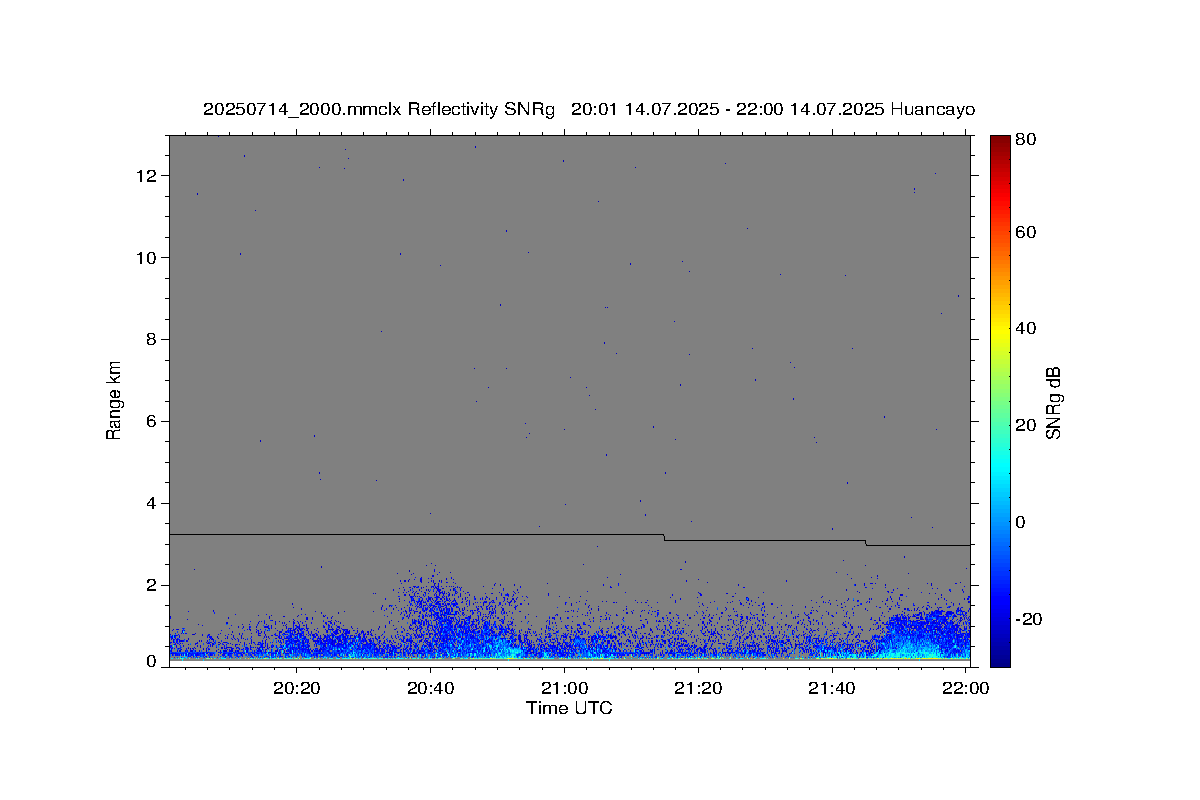1200x800 pixels.
Task: Click the 4 km range tick label
Action: pyautogui.click(x=153, y=504)
